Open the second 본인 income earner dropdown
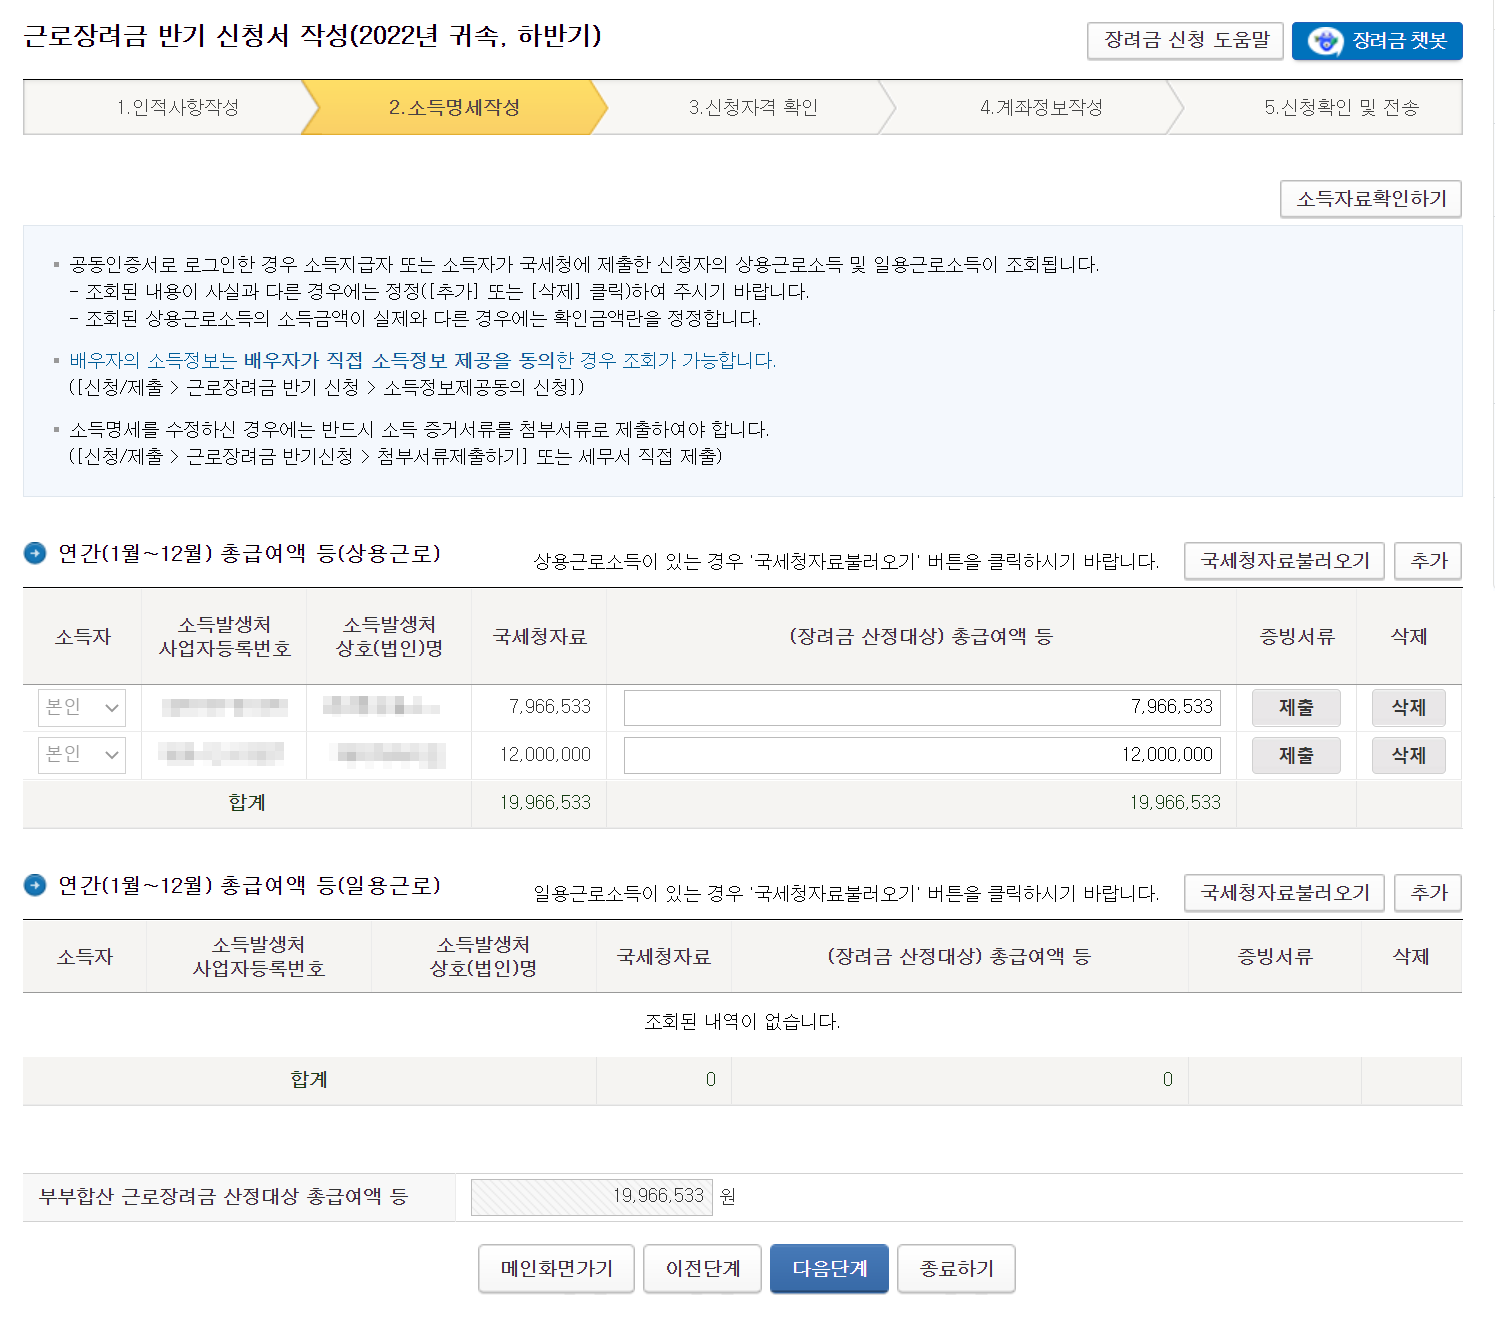Image resolution: width=1495 pixels, height=1323 pixels. click(x=81, y=755)
